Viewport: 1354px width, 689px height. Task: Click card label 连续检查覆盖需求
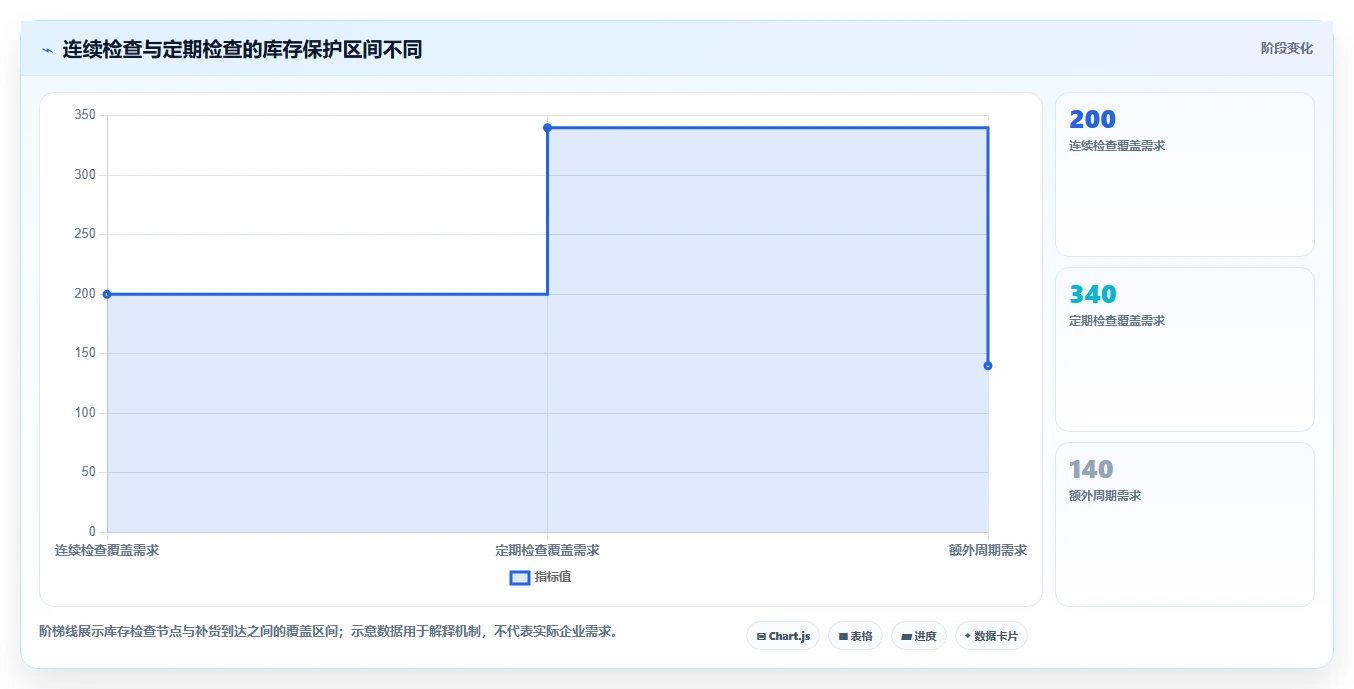pyautogui.click(x=1117, y=146)
